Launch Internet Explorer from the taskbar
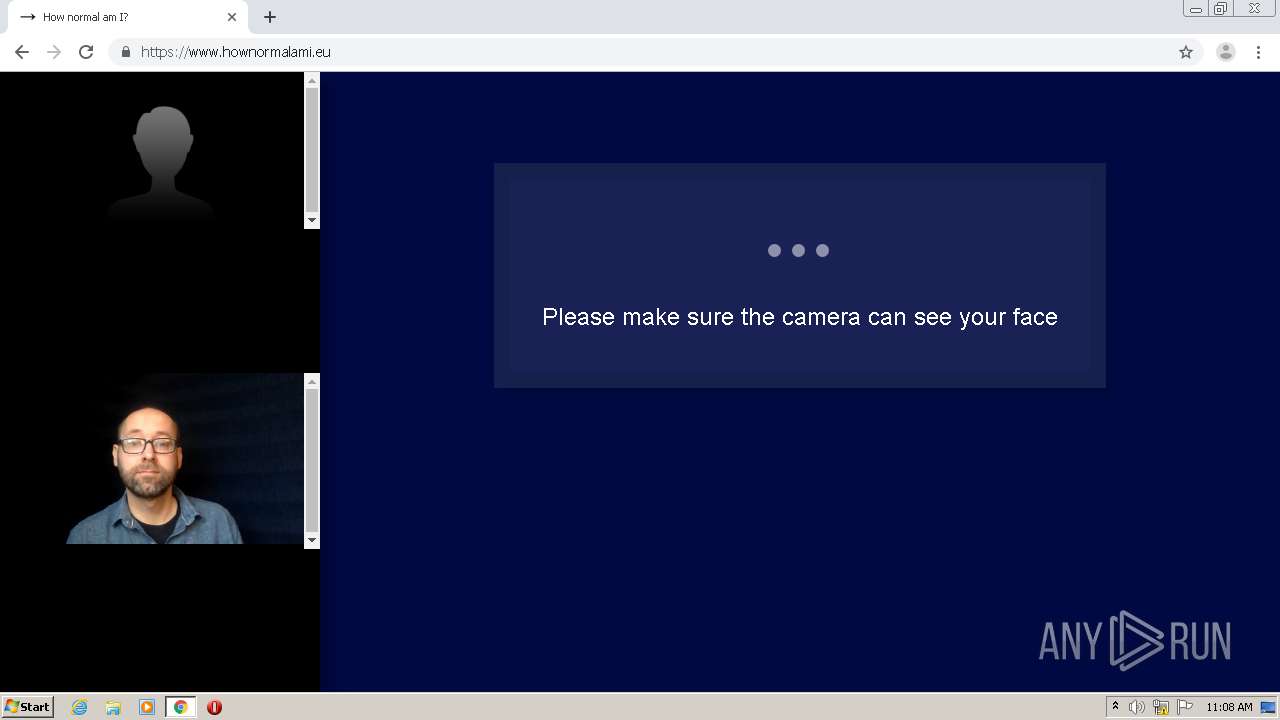 click(80, 707)
